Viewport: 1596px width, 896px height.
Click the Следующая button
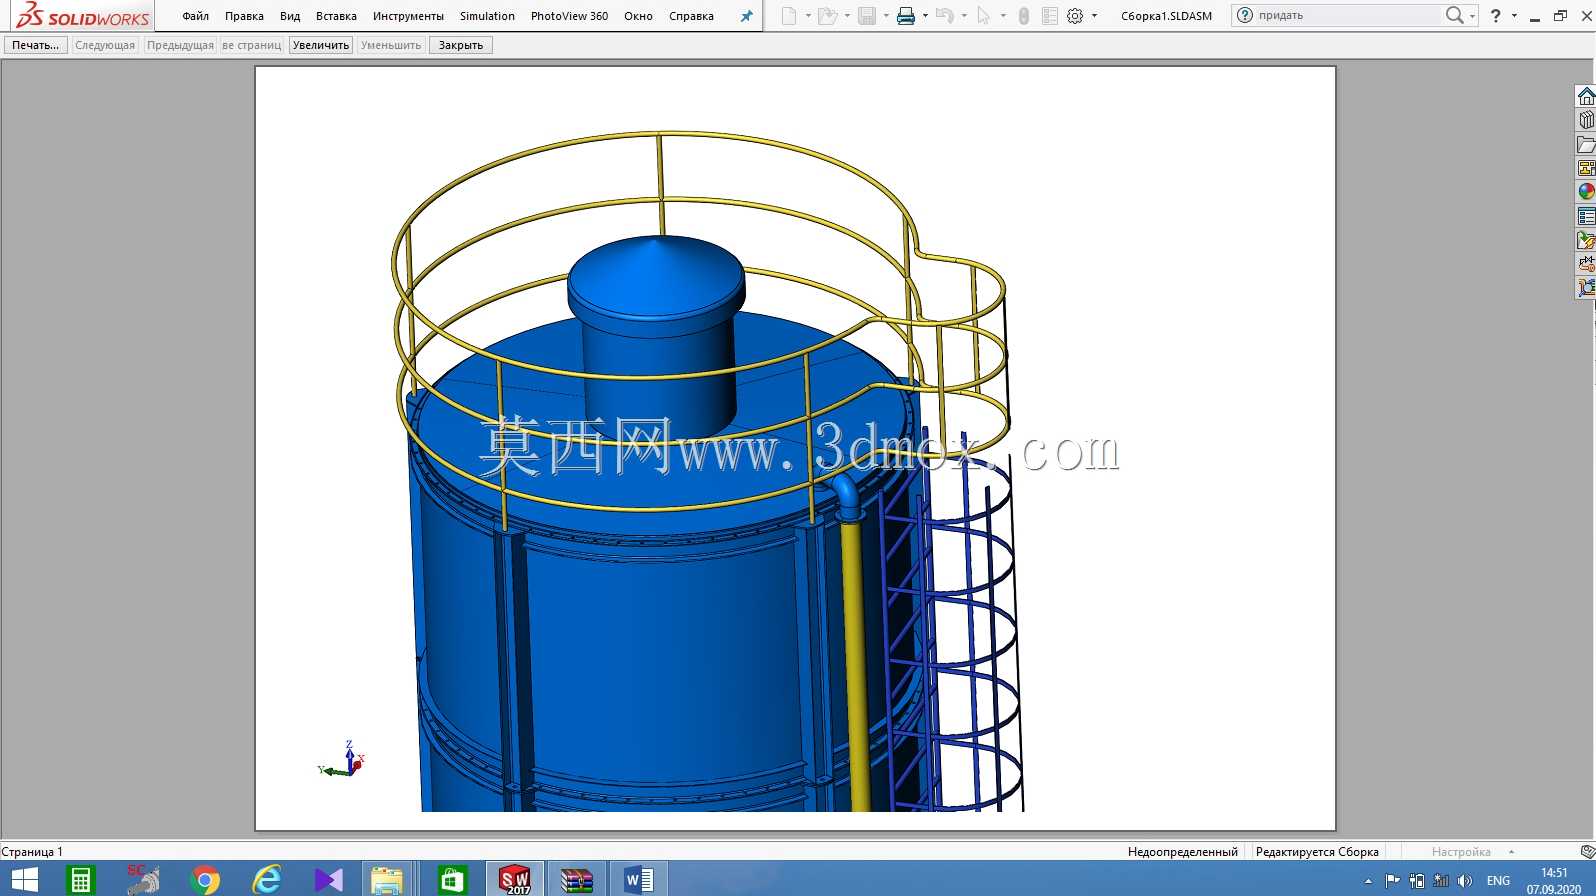point(105,45)
